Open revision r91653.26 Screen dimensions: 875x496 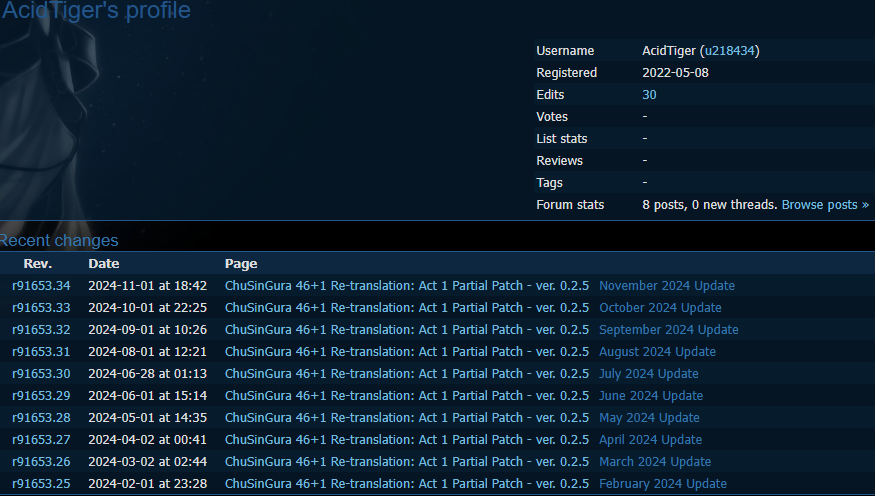click(x=41, y=462)
